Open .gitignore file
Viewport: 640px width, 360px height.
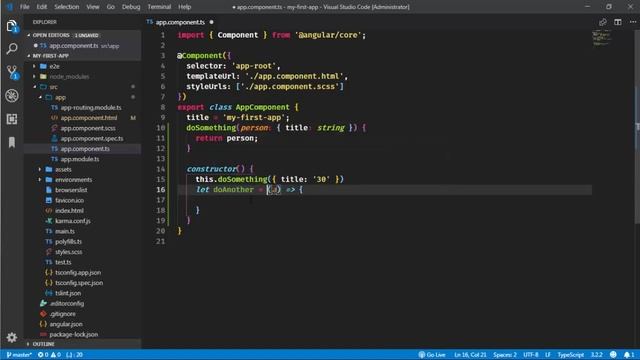coord(62,314)
